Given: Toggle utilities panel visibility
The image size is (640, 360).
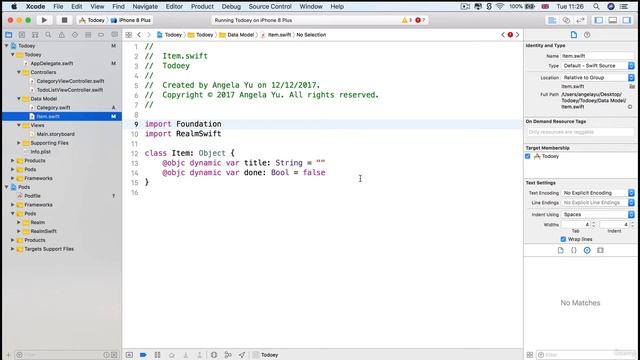Looking at the screenshot, I should [627, 20].
